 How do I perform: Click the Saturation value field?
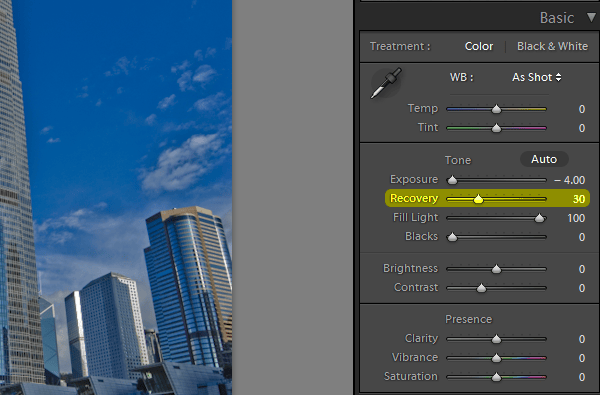582,377
